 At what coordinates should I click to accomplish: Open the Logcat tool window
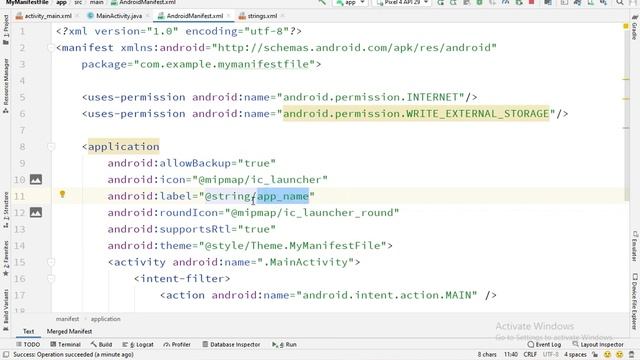pos(138,344)
